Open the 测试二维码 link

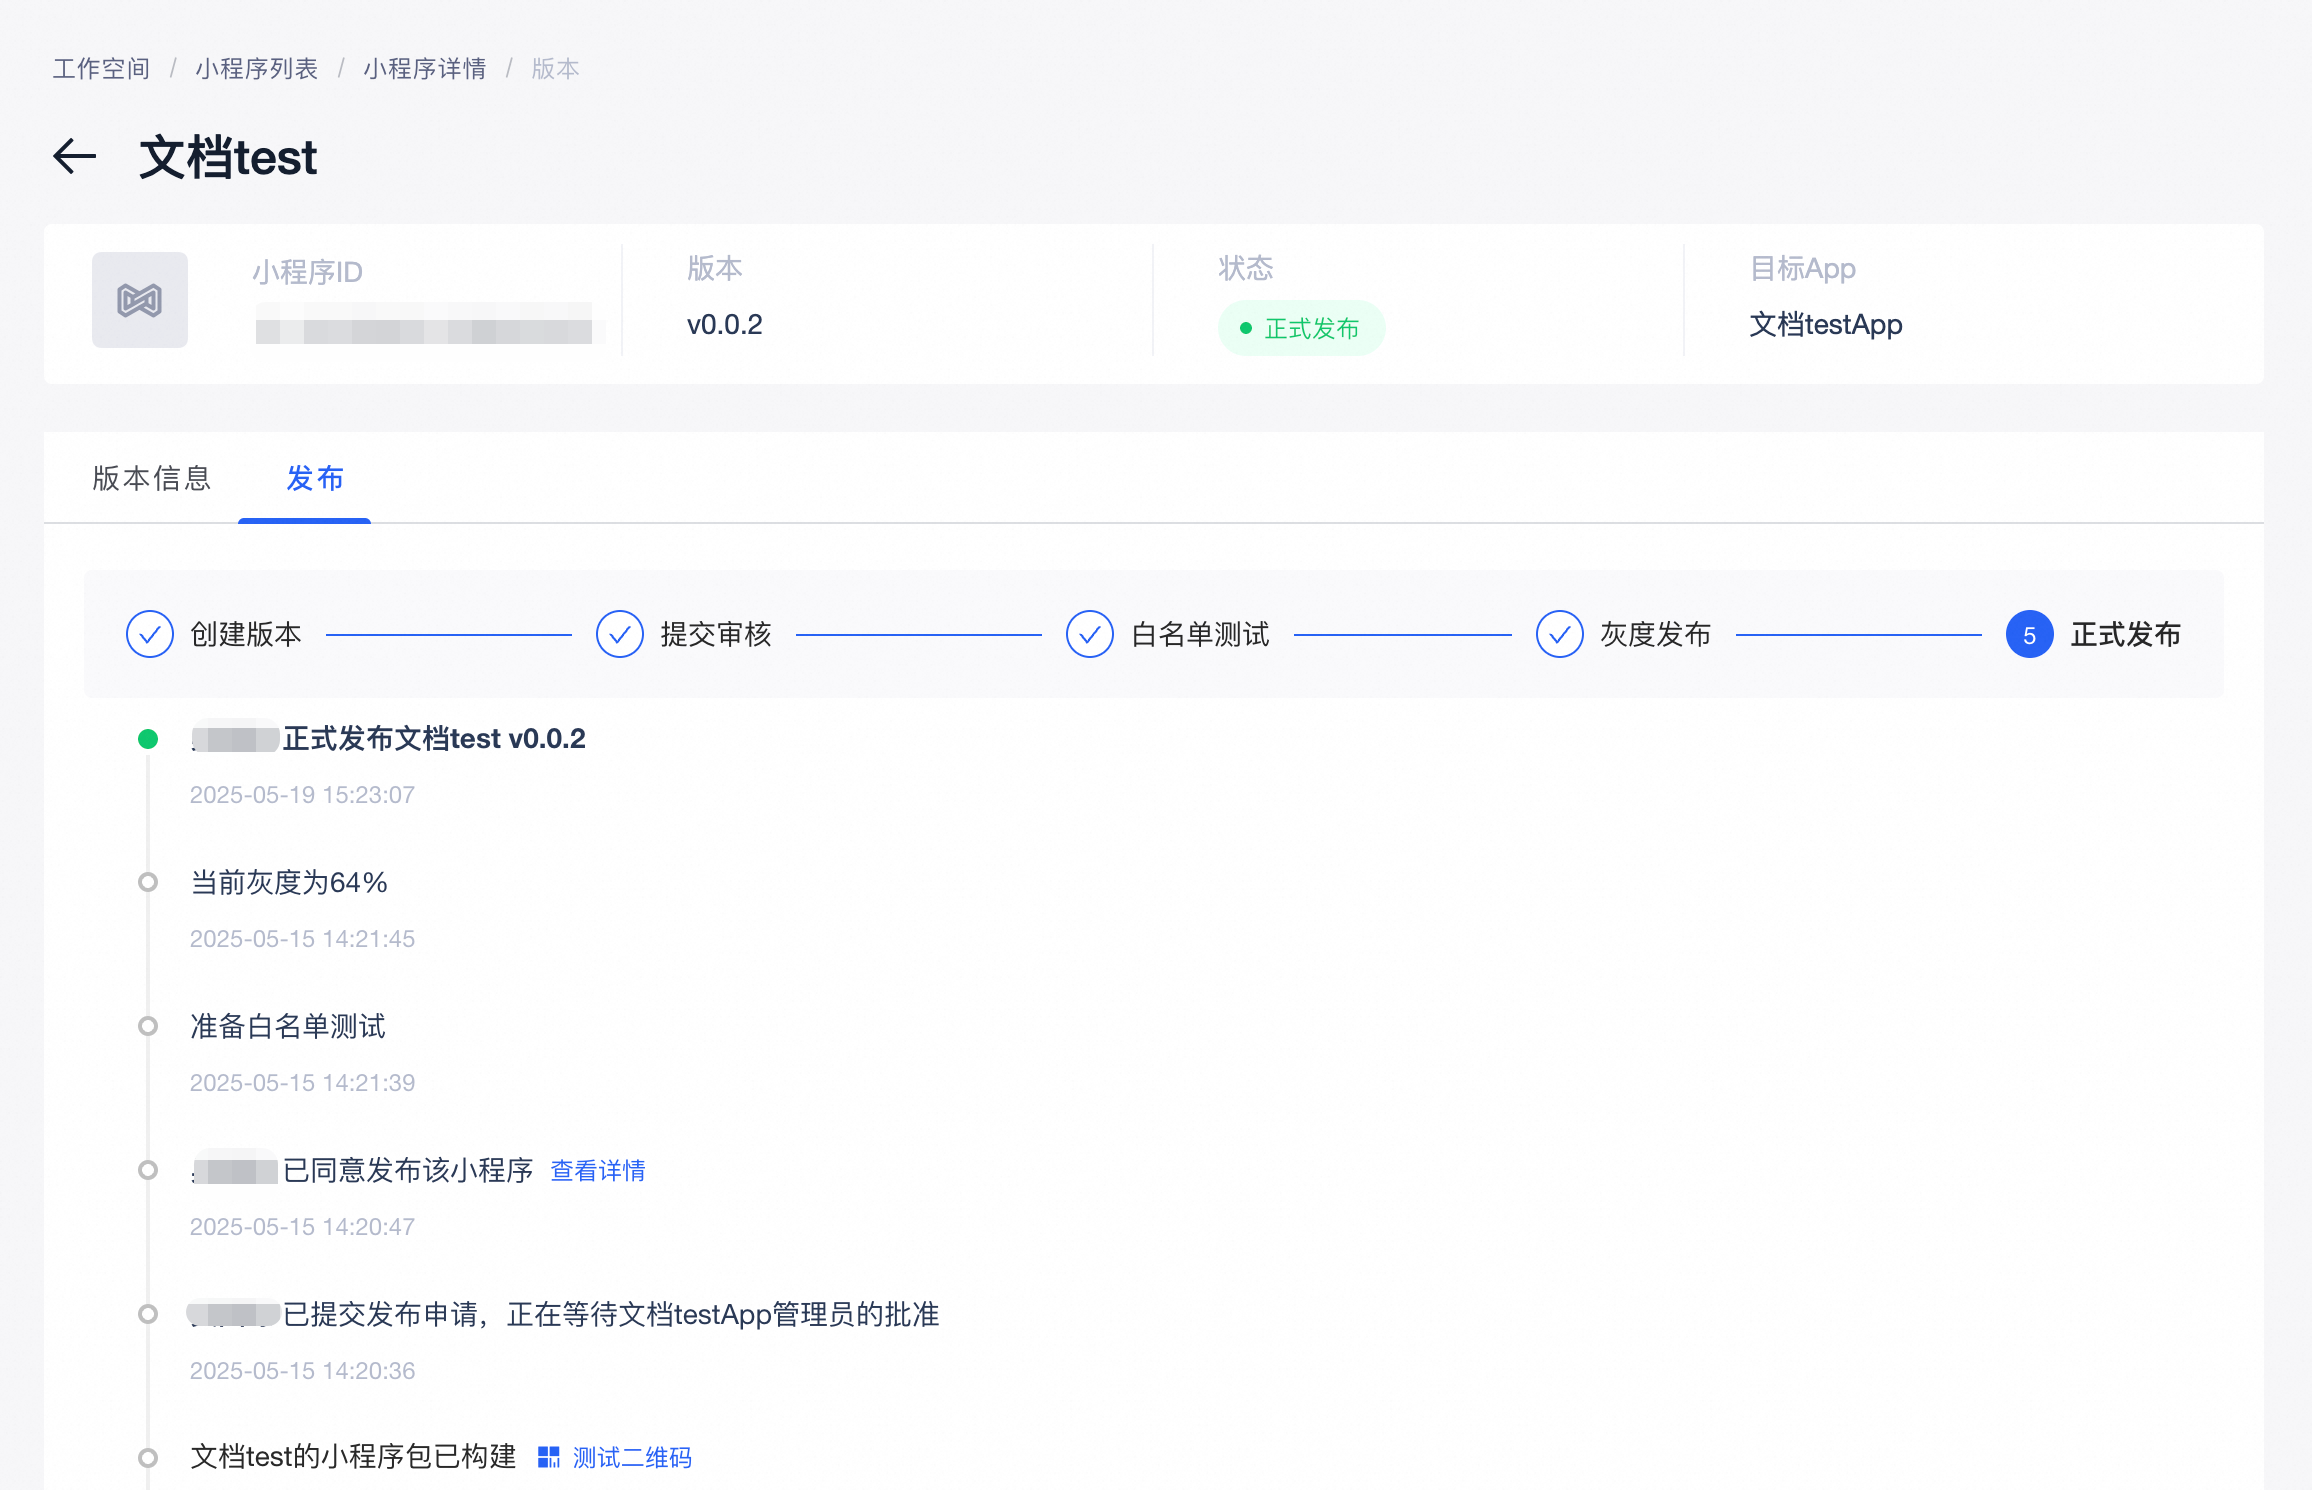[632, 1458]
